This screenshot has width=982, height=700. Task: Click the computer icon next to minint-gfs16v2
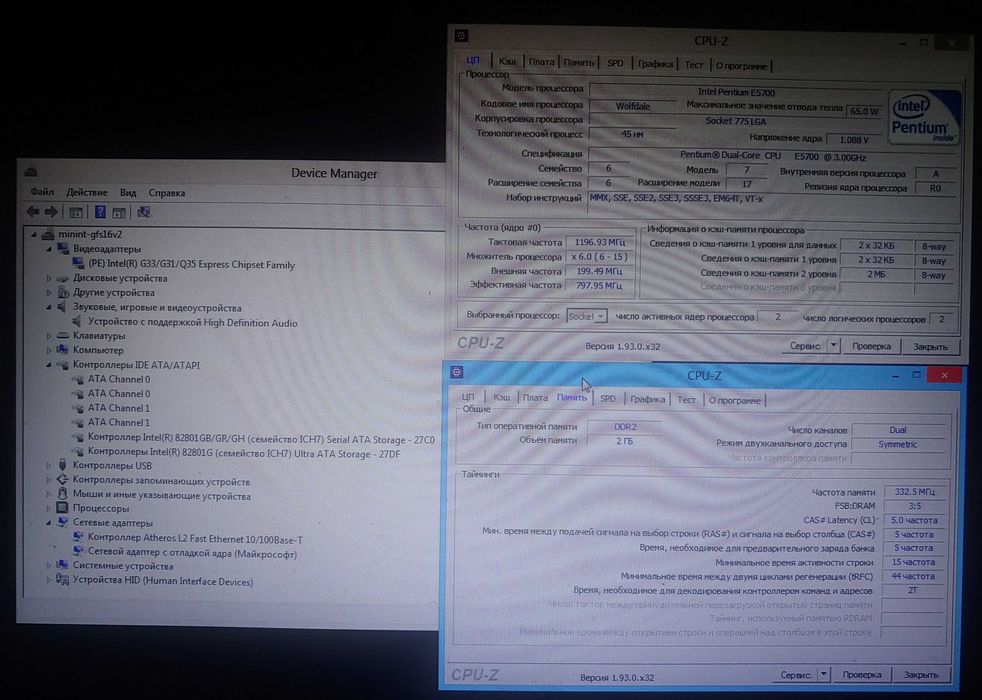48,234
